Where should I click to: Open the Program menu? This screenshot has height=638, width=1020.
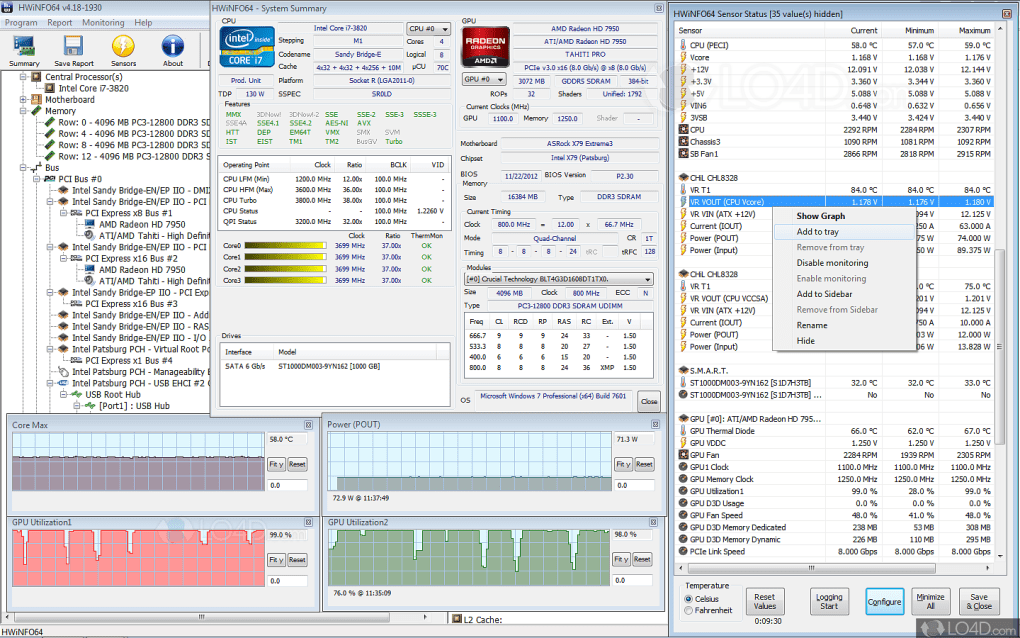tap(21, 23)
